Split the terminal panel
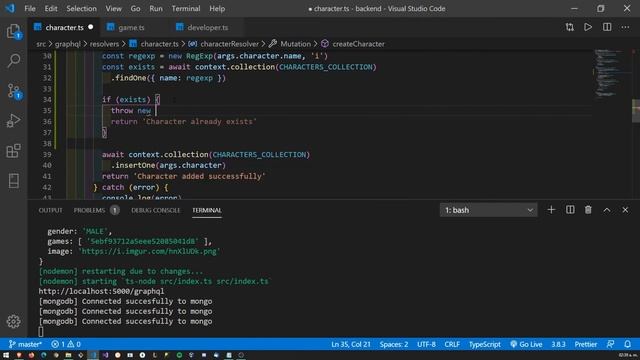Viewport: 640px width, 360px height. coord(570,210)
